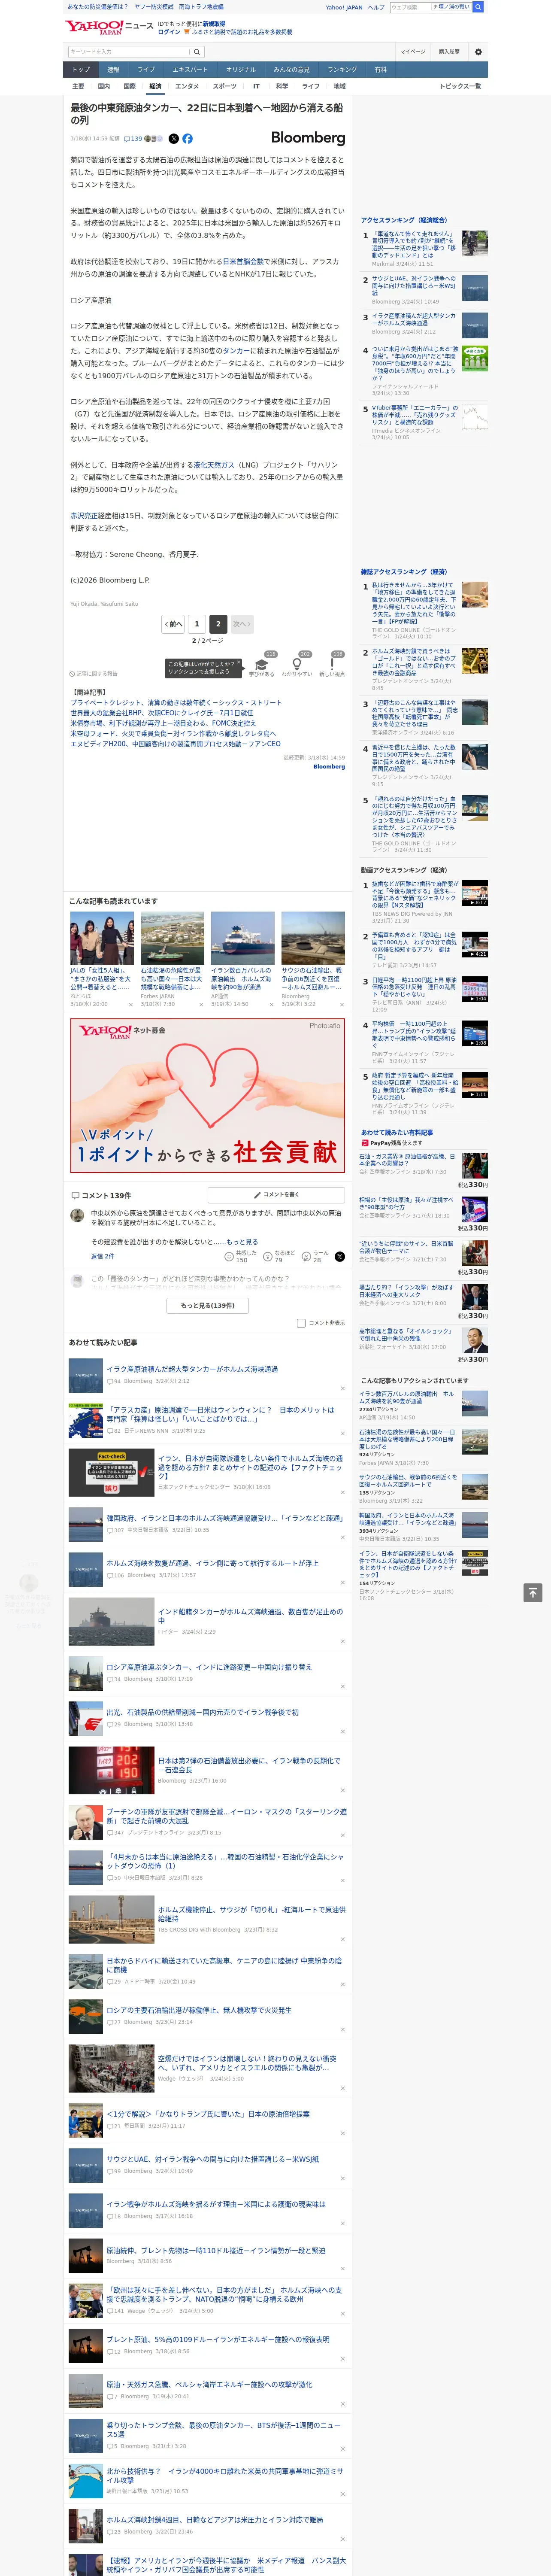Open プーチンの軍隊が友軍誤射 article link

226,1816
